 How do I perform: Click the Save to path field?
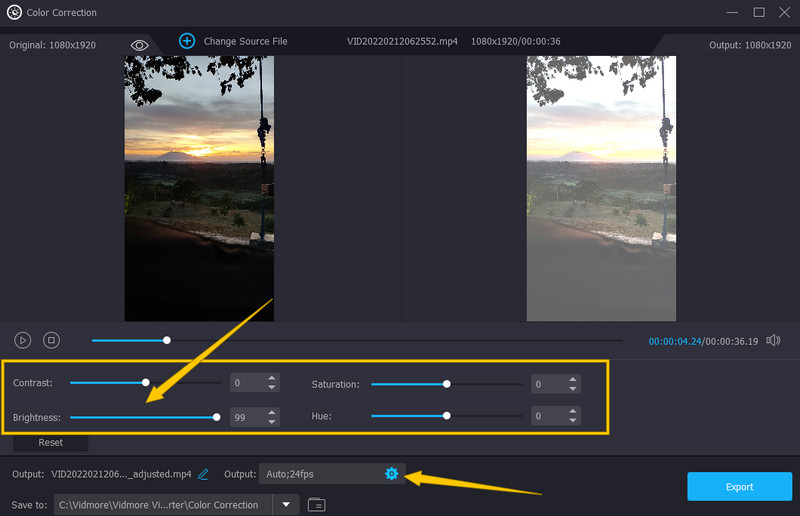(163, 505)
